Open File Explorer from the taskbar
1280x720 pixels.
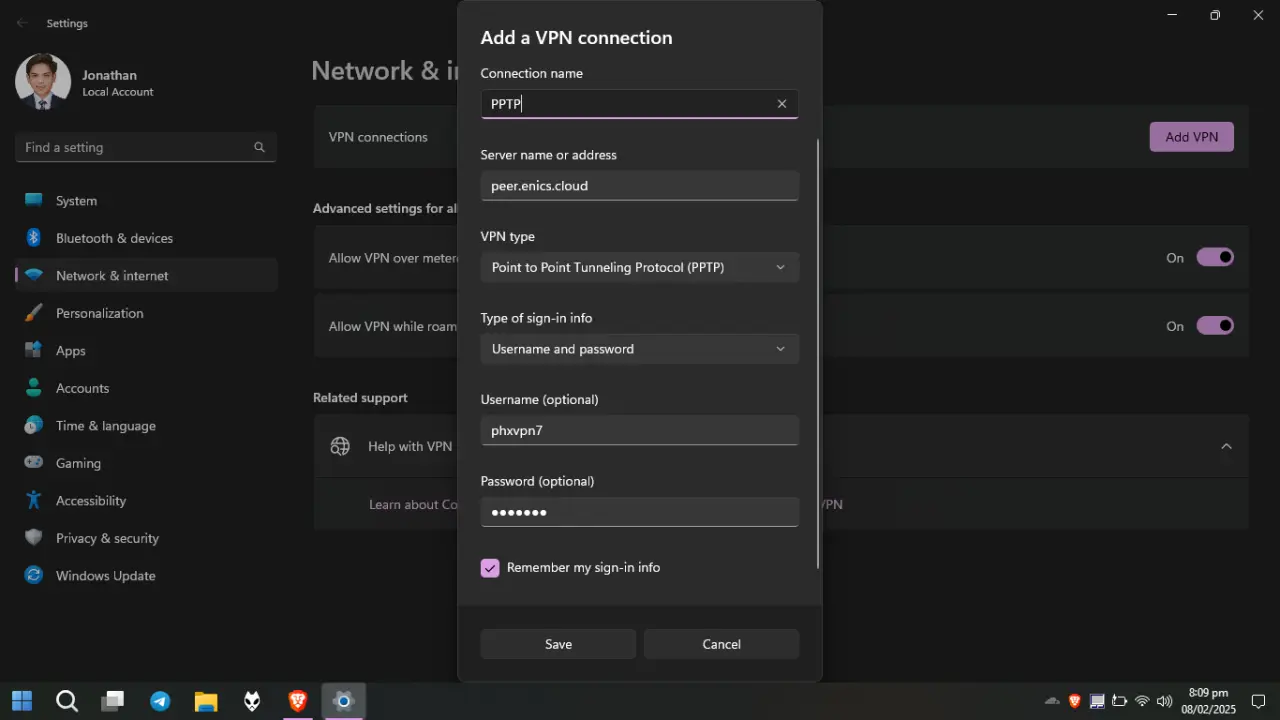(x=206, y=701)
